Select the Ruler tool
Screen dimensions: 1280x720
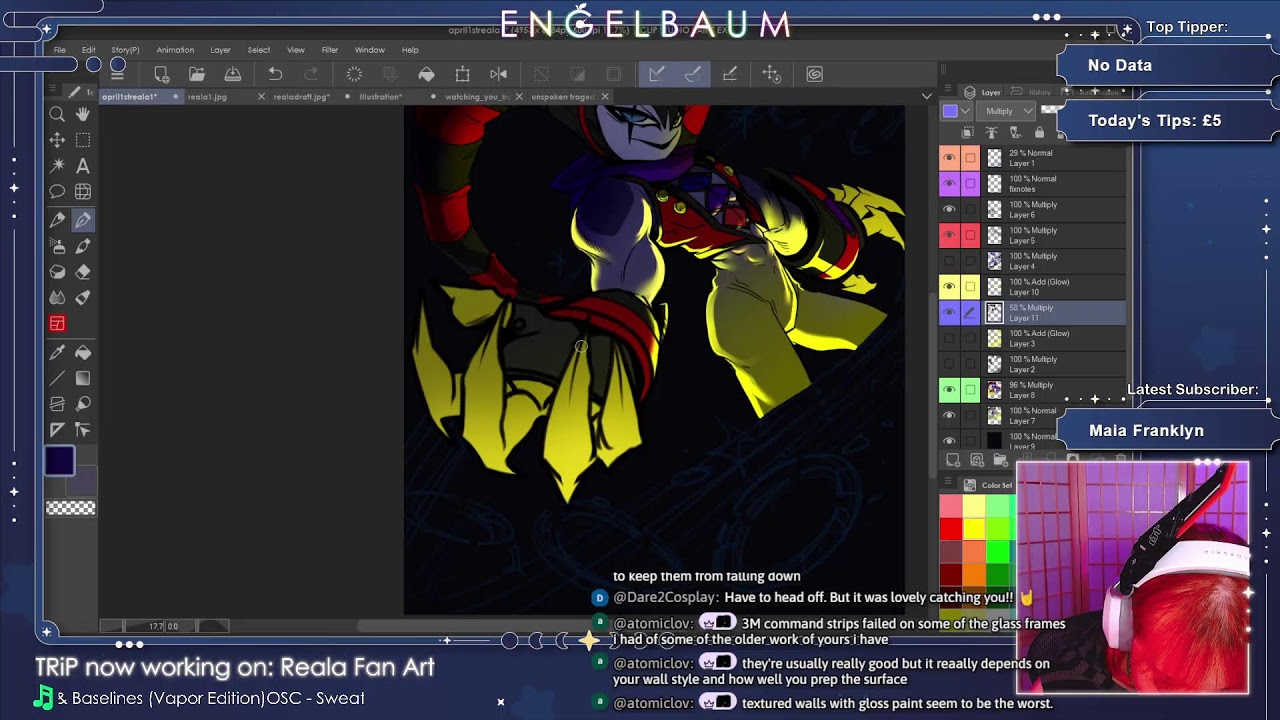(57, 430)
